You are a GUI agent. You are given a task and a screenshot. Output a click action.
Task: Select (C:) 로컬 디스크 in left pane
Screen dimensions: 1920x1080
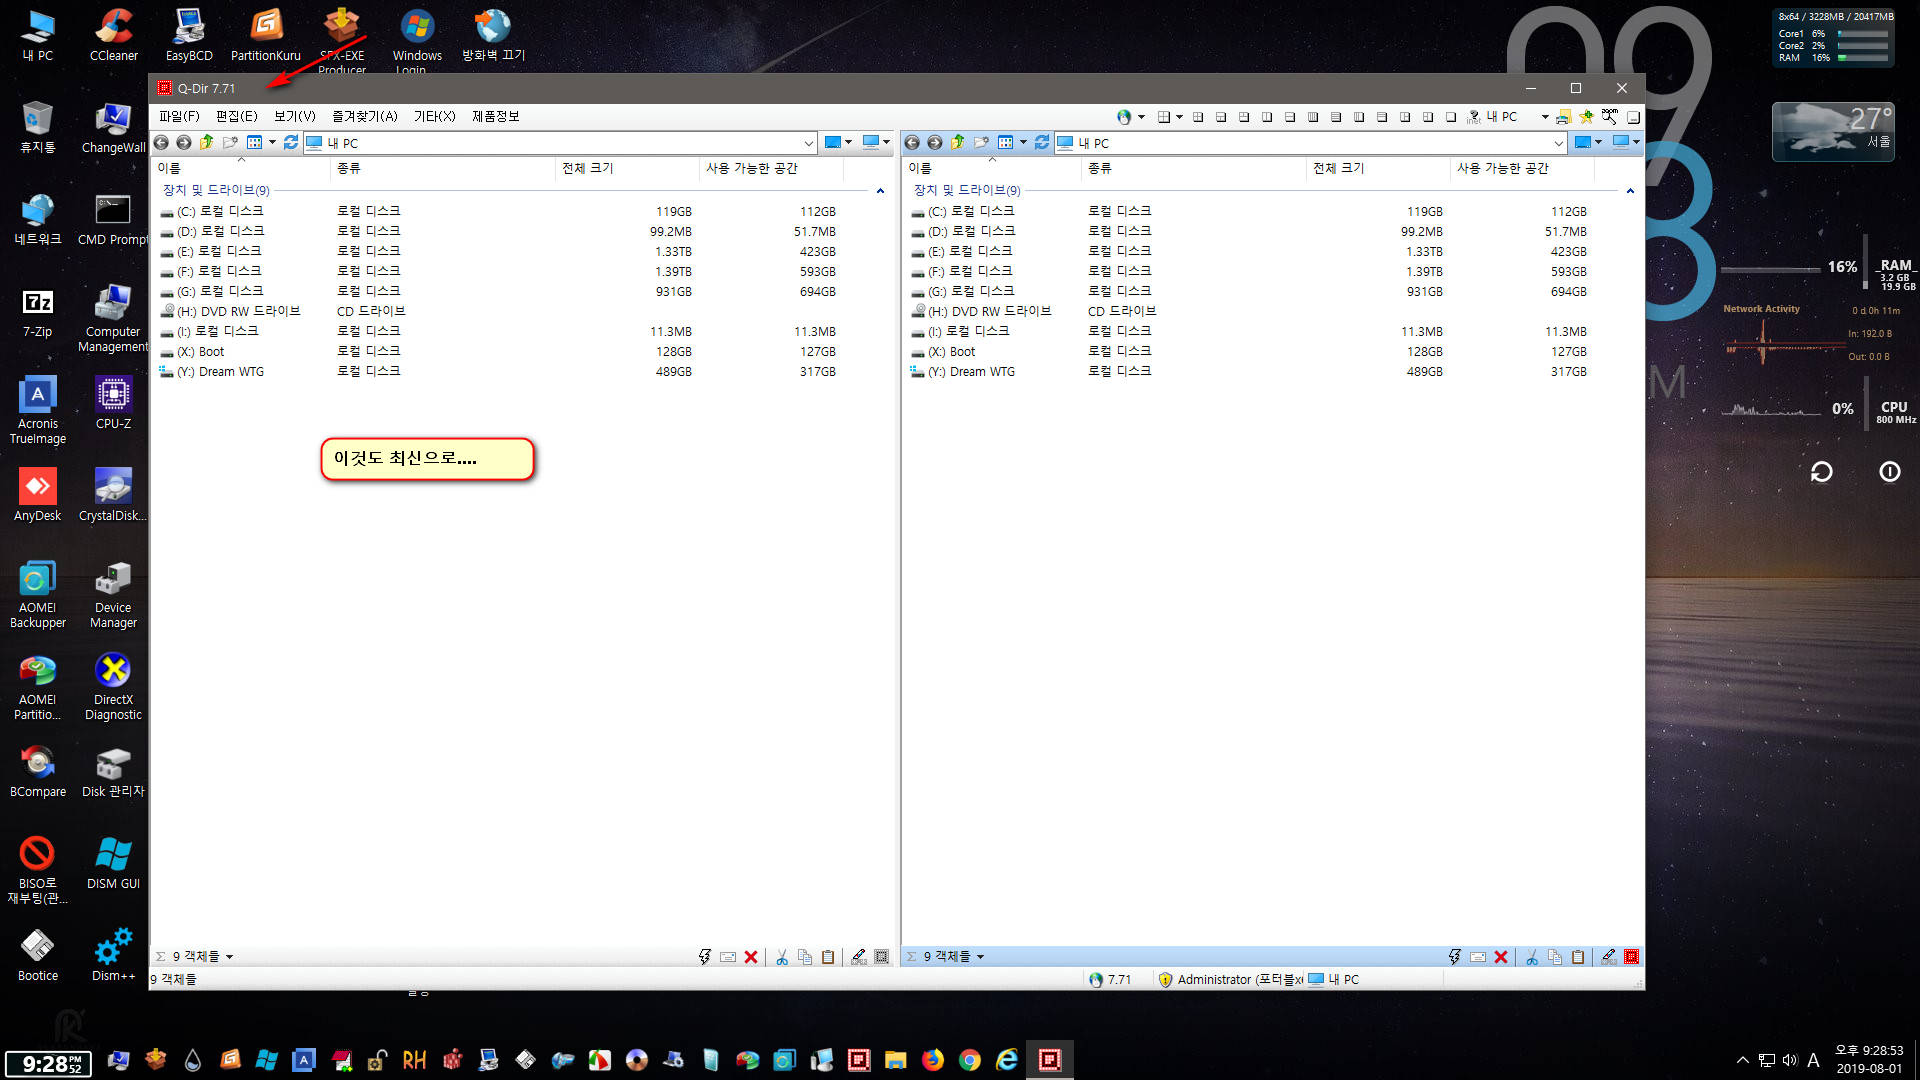(220, 211)
